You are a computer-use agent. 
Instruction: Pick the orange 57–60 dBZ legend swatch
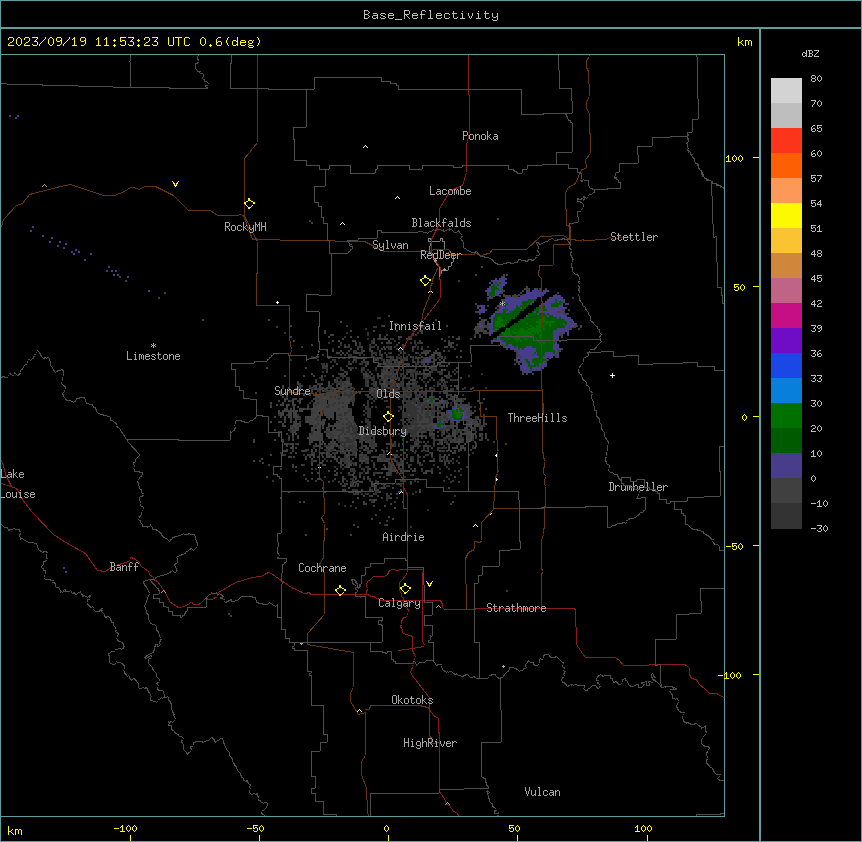[x=786, y=165]
